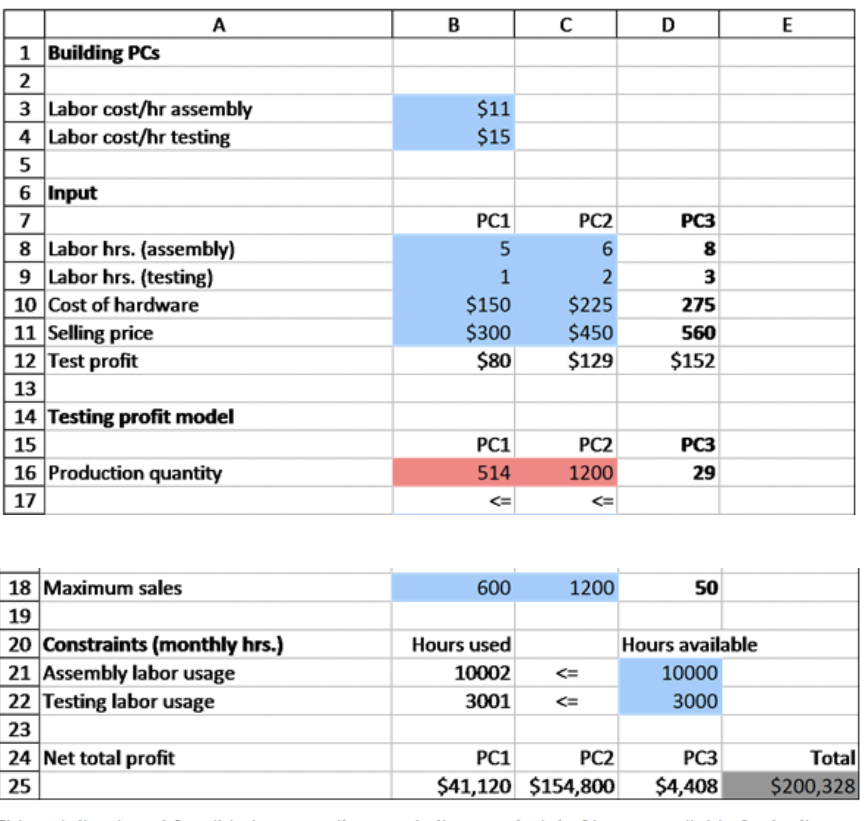Screen dimensions: 868x821
Task: Select the $15 testing labor cost cell
Action: (x=453, y=137)
